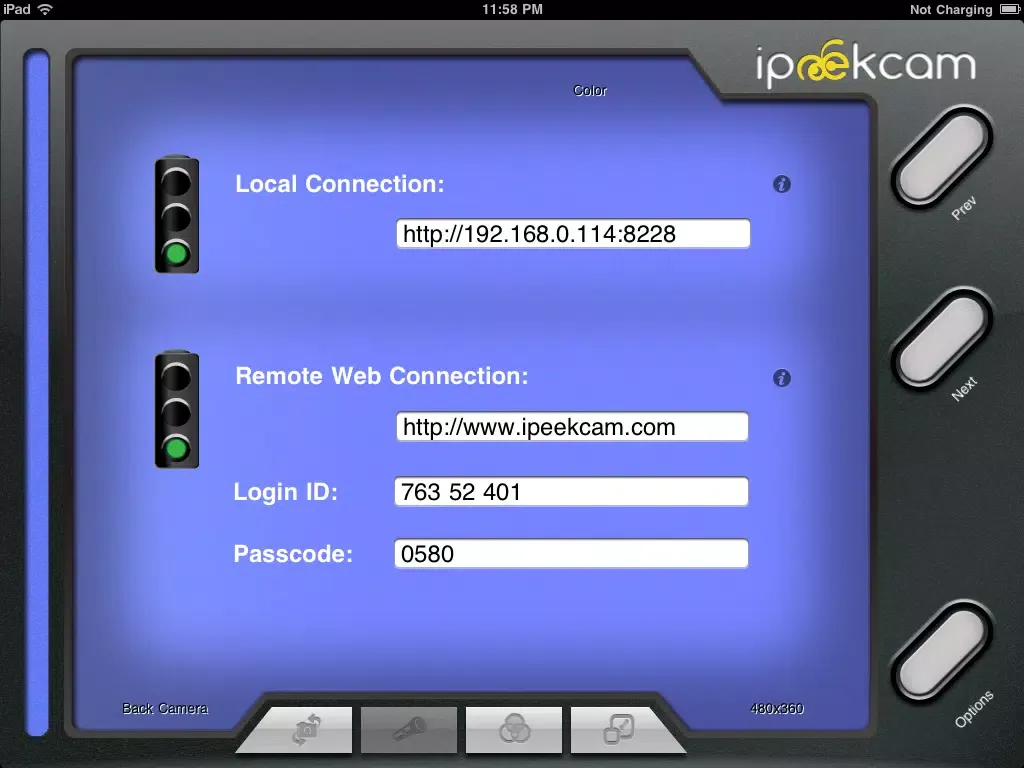Tap the ipeekcam logo
The image size is (1024, 768).
tap(865, 64)
